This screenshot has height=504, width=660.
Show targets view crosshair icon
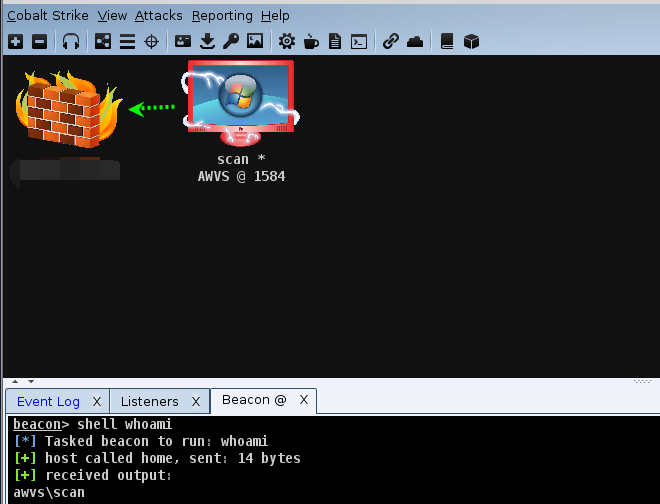pyautogui.click(x=152, y=42)
